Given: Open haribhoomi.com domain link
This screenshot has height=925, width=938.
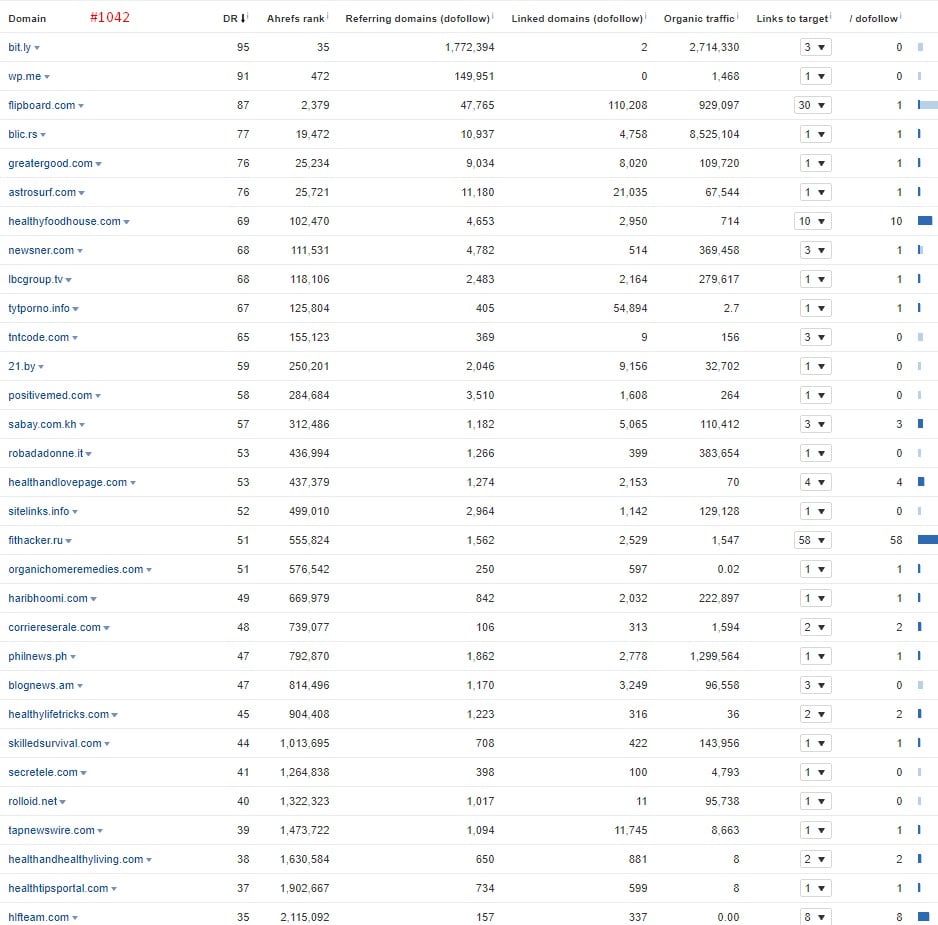Looking at the screenshot, I should 48,598.
